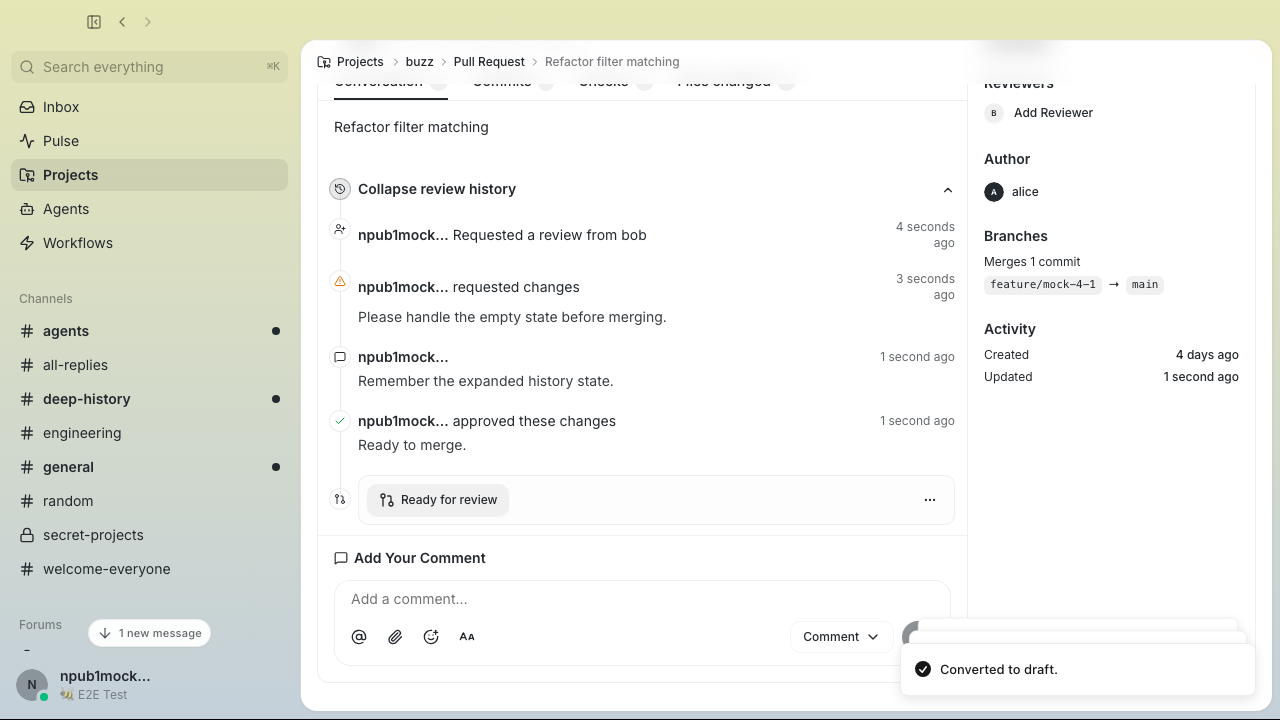Click the 'Created' activity row label
Viewport: 1280px width, 720px height.
(1006, 355)
